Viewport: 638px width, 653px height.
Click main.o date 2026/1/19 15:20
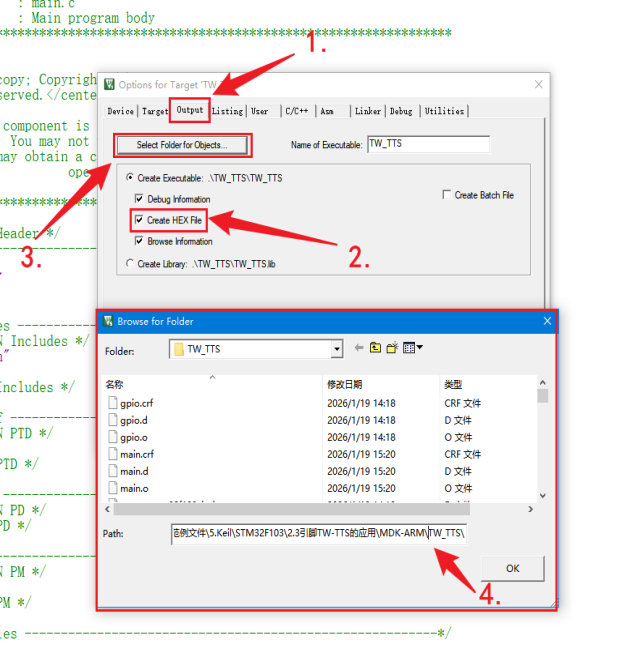361,488
